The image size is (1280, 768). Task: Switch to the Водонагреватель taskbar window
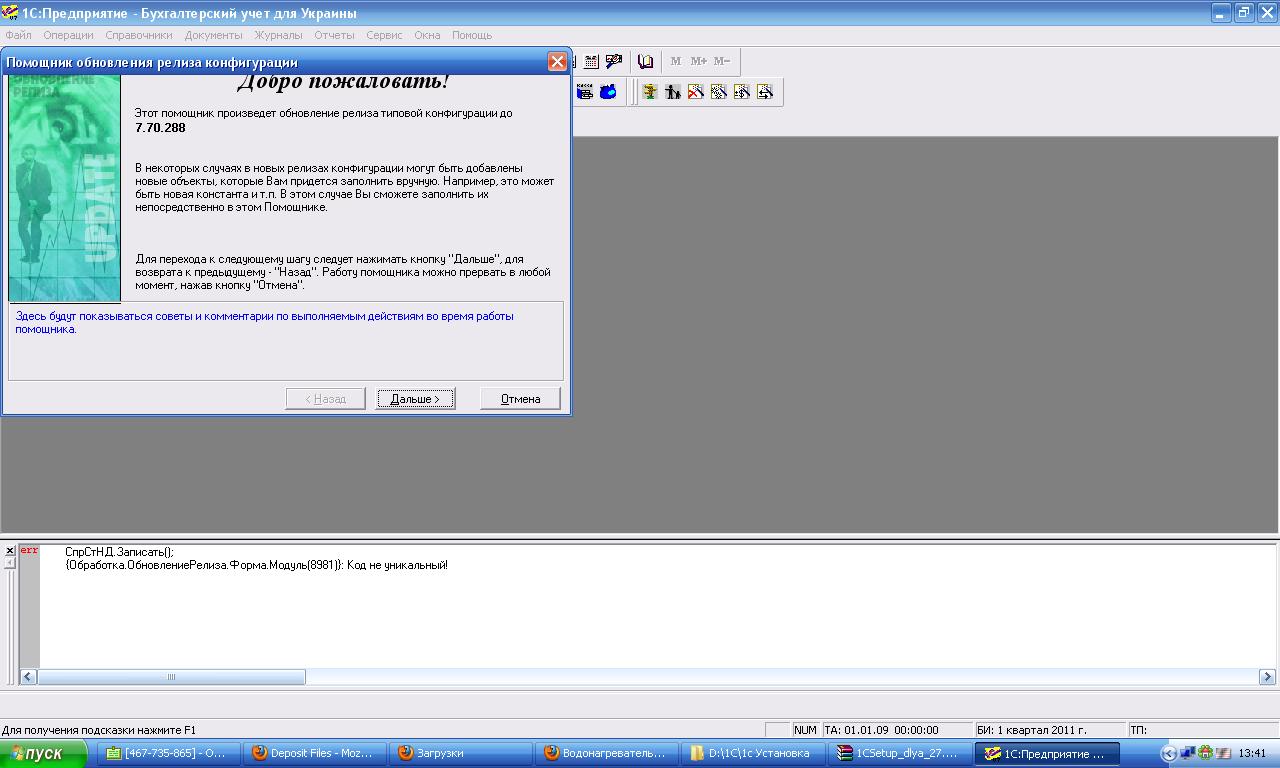[608, 753]
